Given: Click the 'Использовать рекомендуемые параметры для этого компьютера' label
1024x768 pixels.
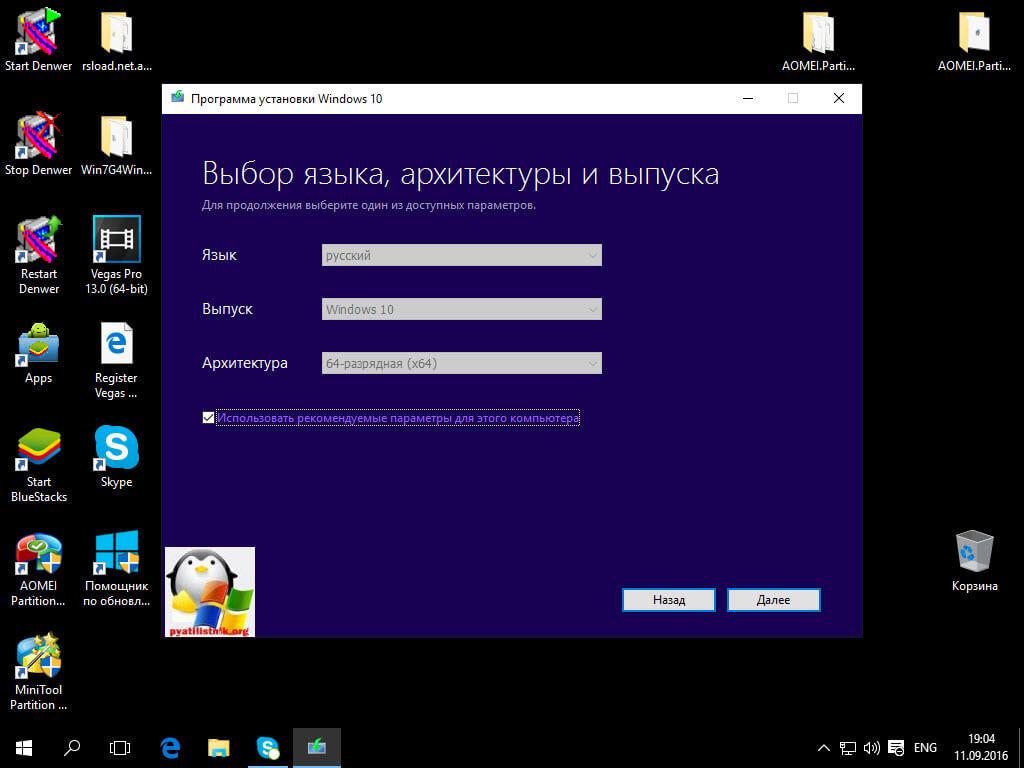Looking at the screenshot, I should click(x=398, y=418).
